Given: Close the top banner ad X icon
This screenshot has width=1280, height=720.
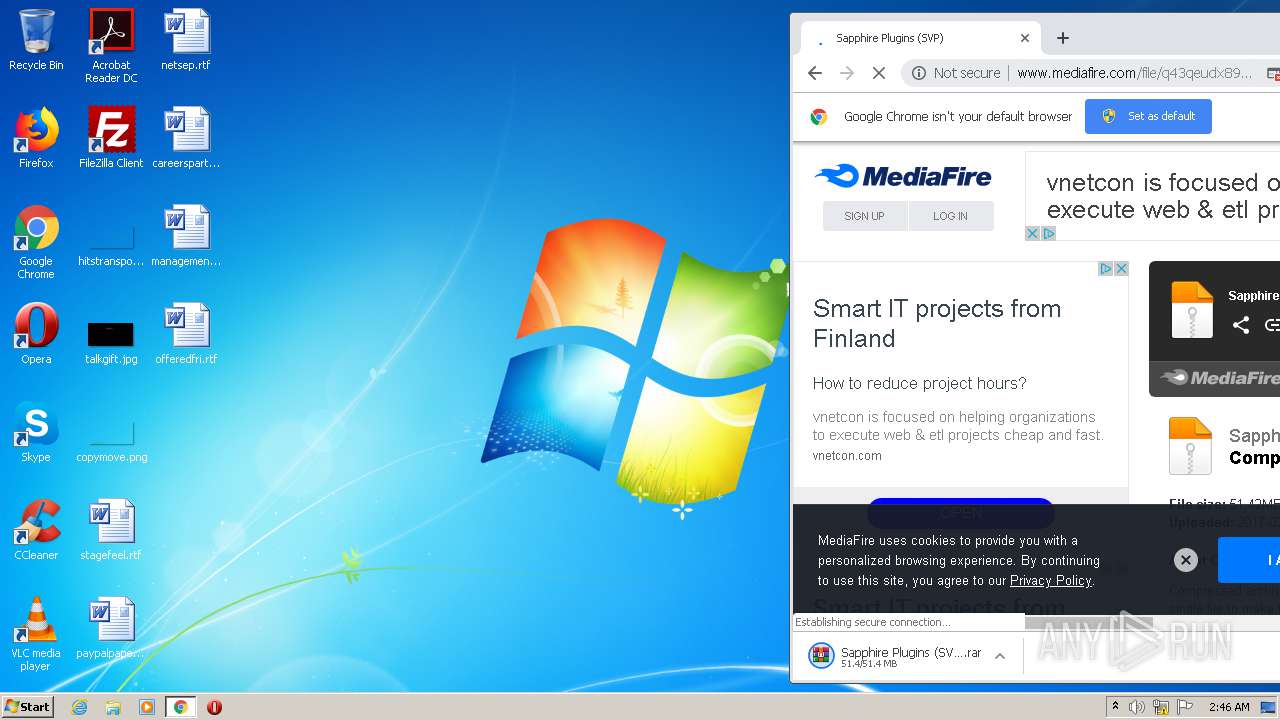Looking at the screenshot, I should [x=1033, y=233].
